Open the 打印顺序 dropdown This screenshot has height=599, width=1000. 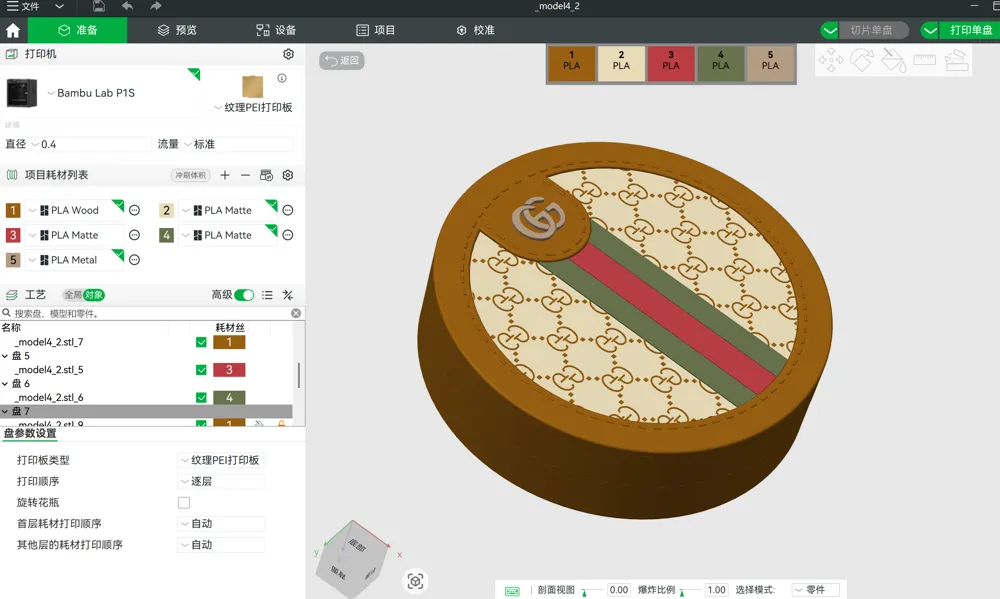pos(221,482)
